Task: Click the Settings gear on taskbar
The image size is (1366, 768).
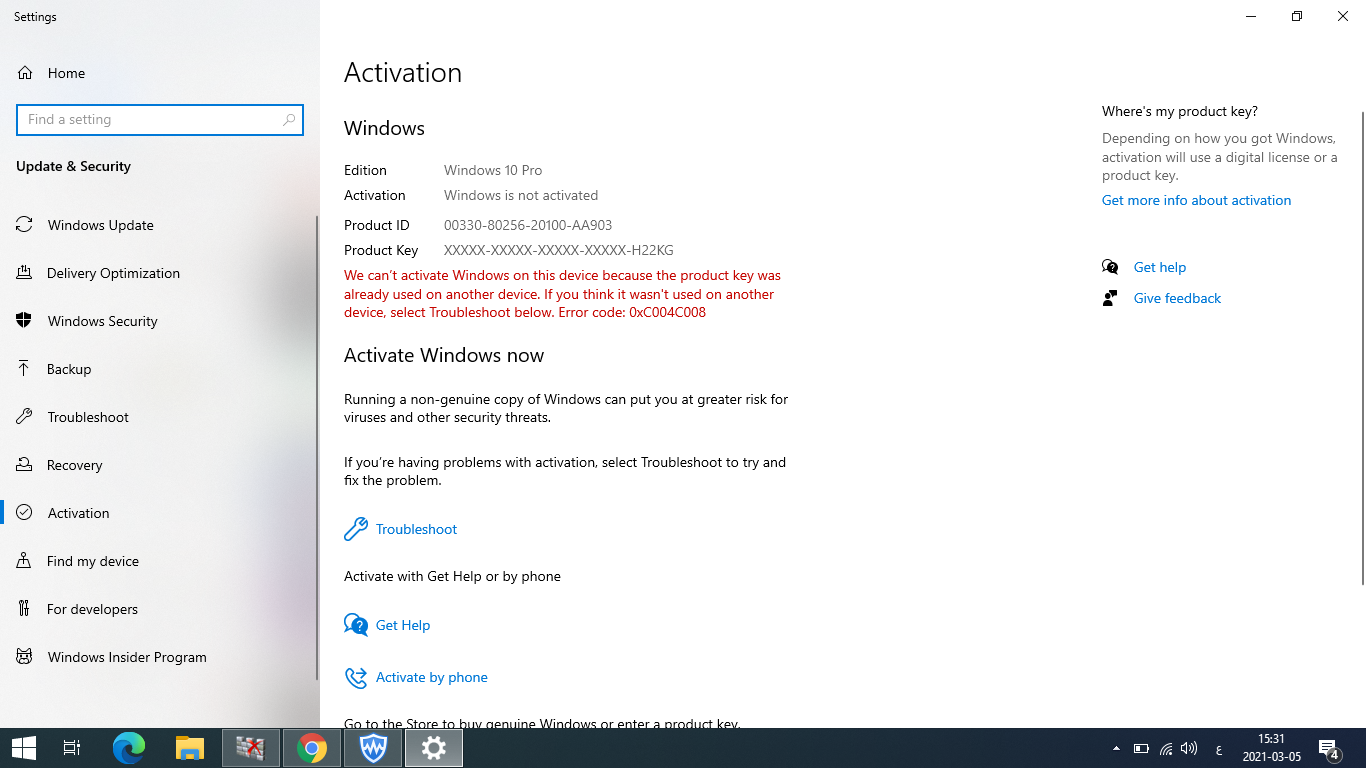Action: click(x=434, y=748)
